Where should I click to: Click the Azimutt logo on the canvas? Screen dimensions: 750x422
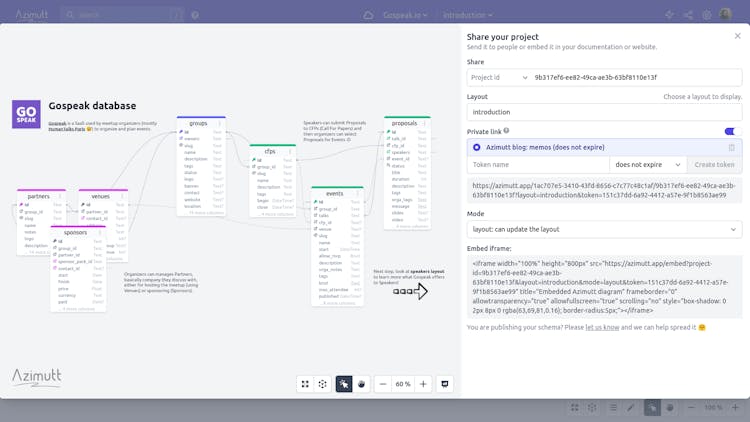37,377
